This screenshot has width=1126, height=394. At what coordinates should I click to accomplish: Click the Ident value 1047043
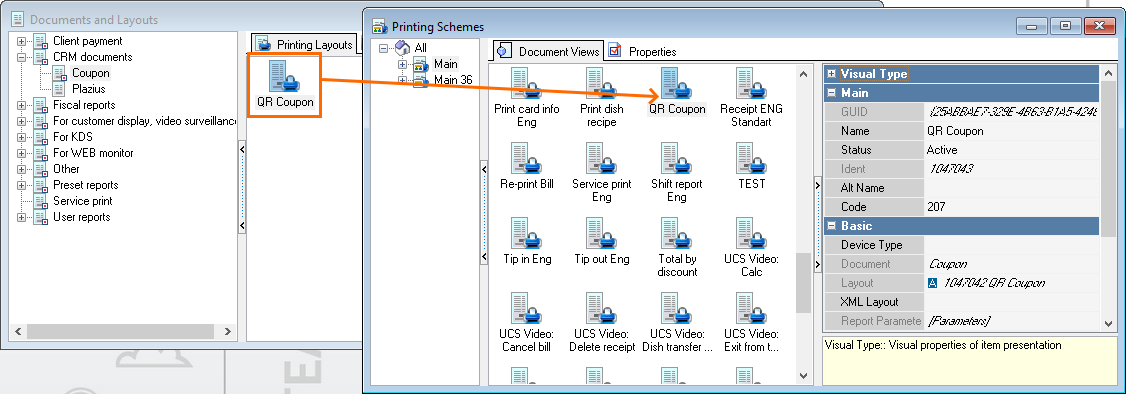[x=1011, y=169]
